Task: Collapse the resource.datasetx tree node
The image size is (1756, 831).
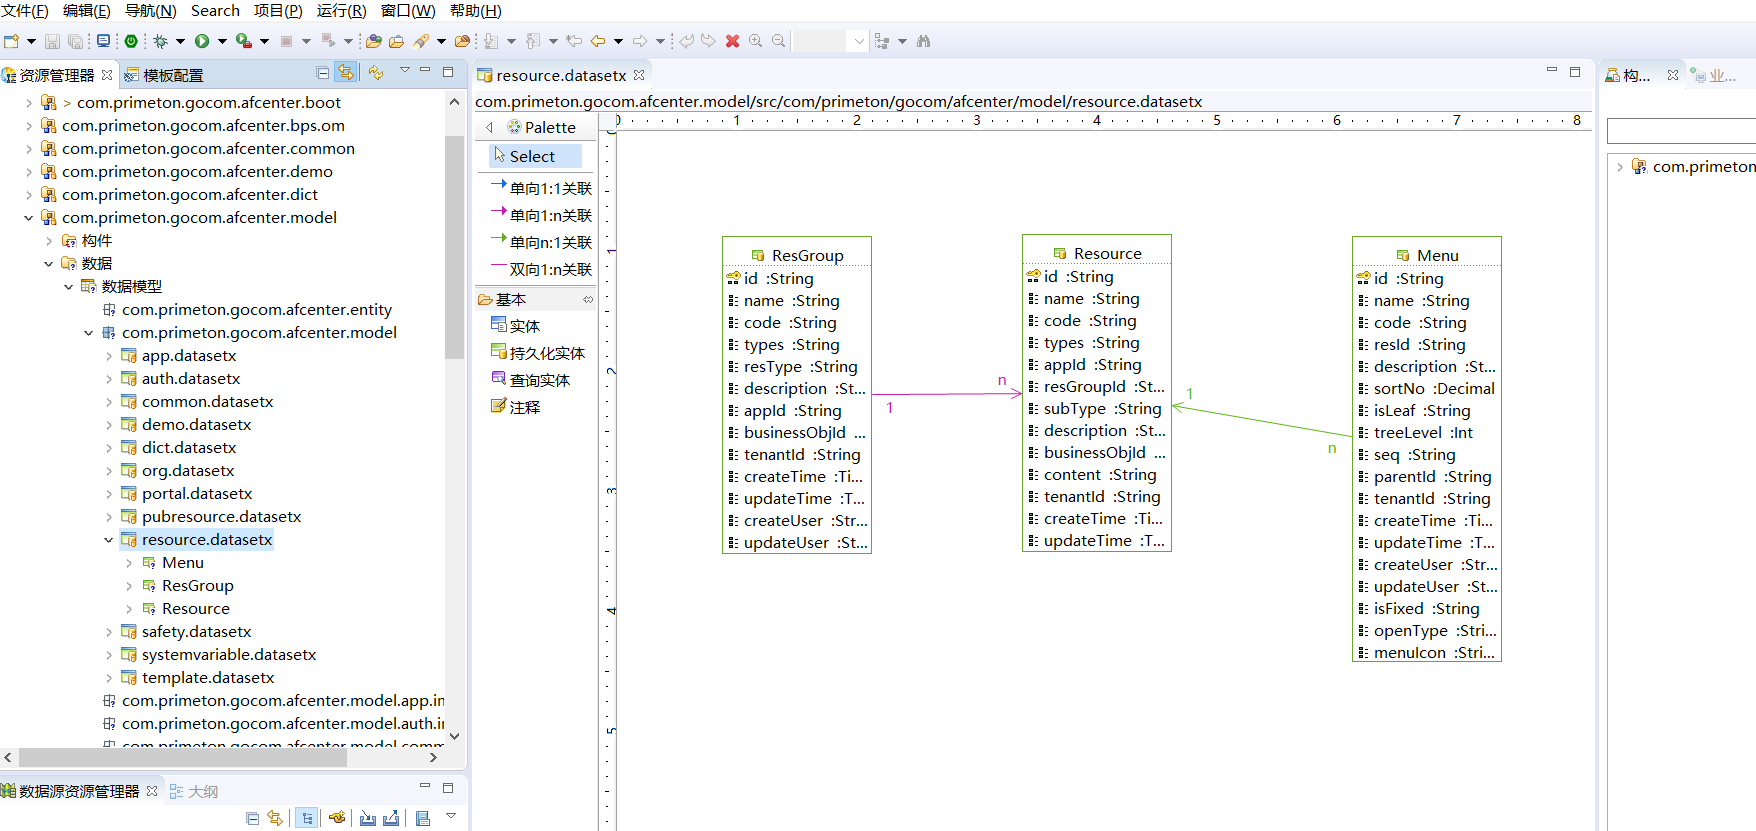Action: pos(109,540)
